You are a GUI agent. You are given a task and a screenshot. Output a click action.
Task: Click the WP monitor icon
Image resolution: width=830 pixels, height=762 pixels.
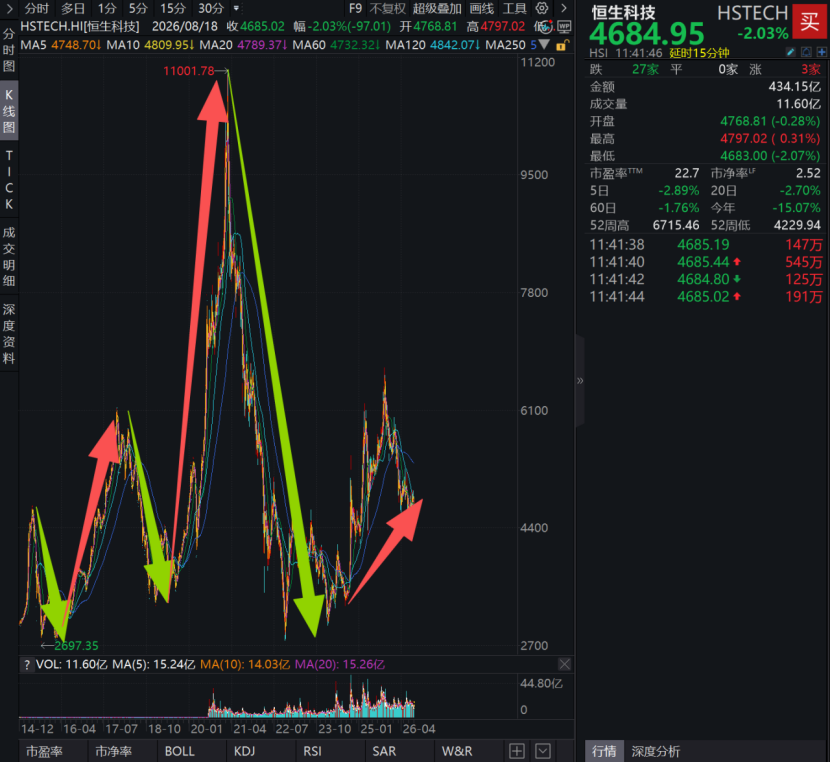[x=564, y=26]
